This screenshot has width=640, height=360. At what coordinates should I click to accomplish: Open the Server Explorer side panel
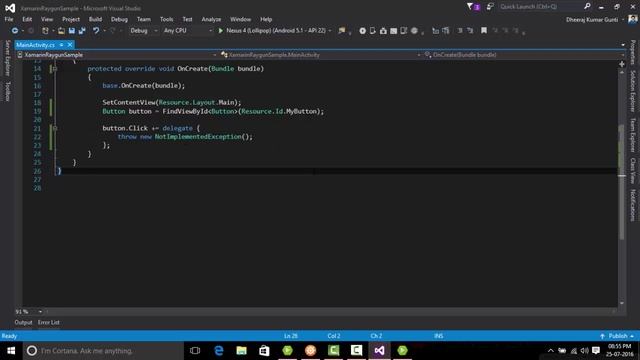(x=7, y=58)
